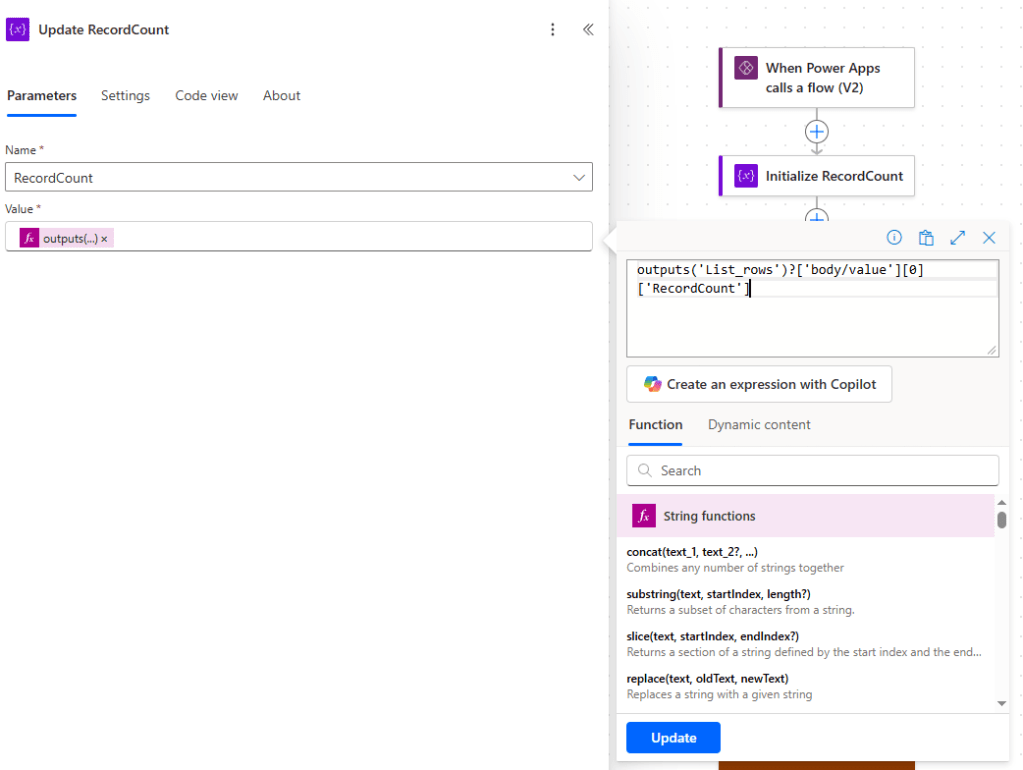Click the Copilot sparkle icon
Screen dimensions: 1023x770
click(x=654, y=384)
